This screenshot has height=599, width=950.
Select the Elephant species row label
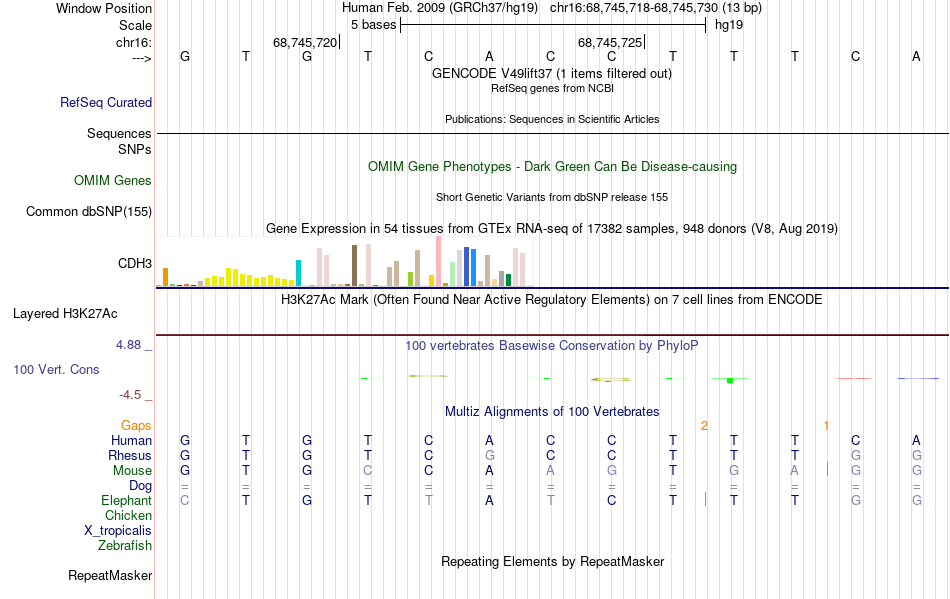coord(126,500)
